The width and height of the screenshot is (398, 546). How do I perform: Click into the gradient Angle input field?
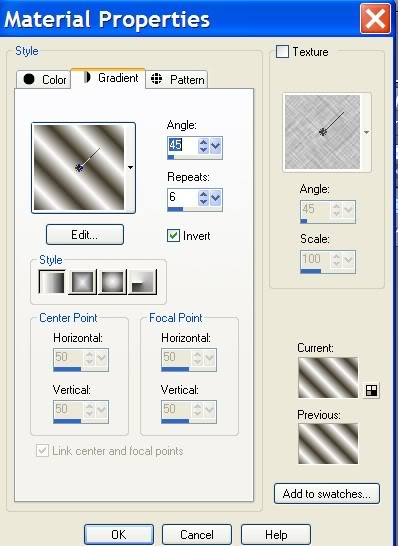coord(182,146)
